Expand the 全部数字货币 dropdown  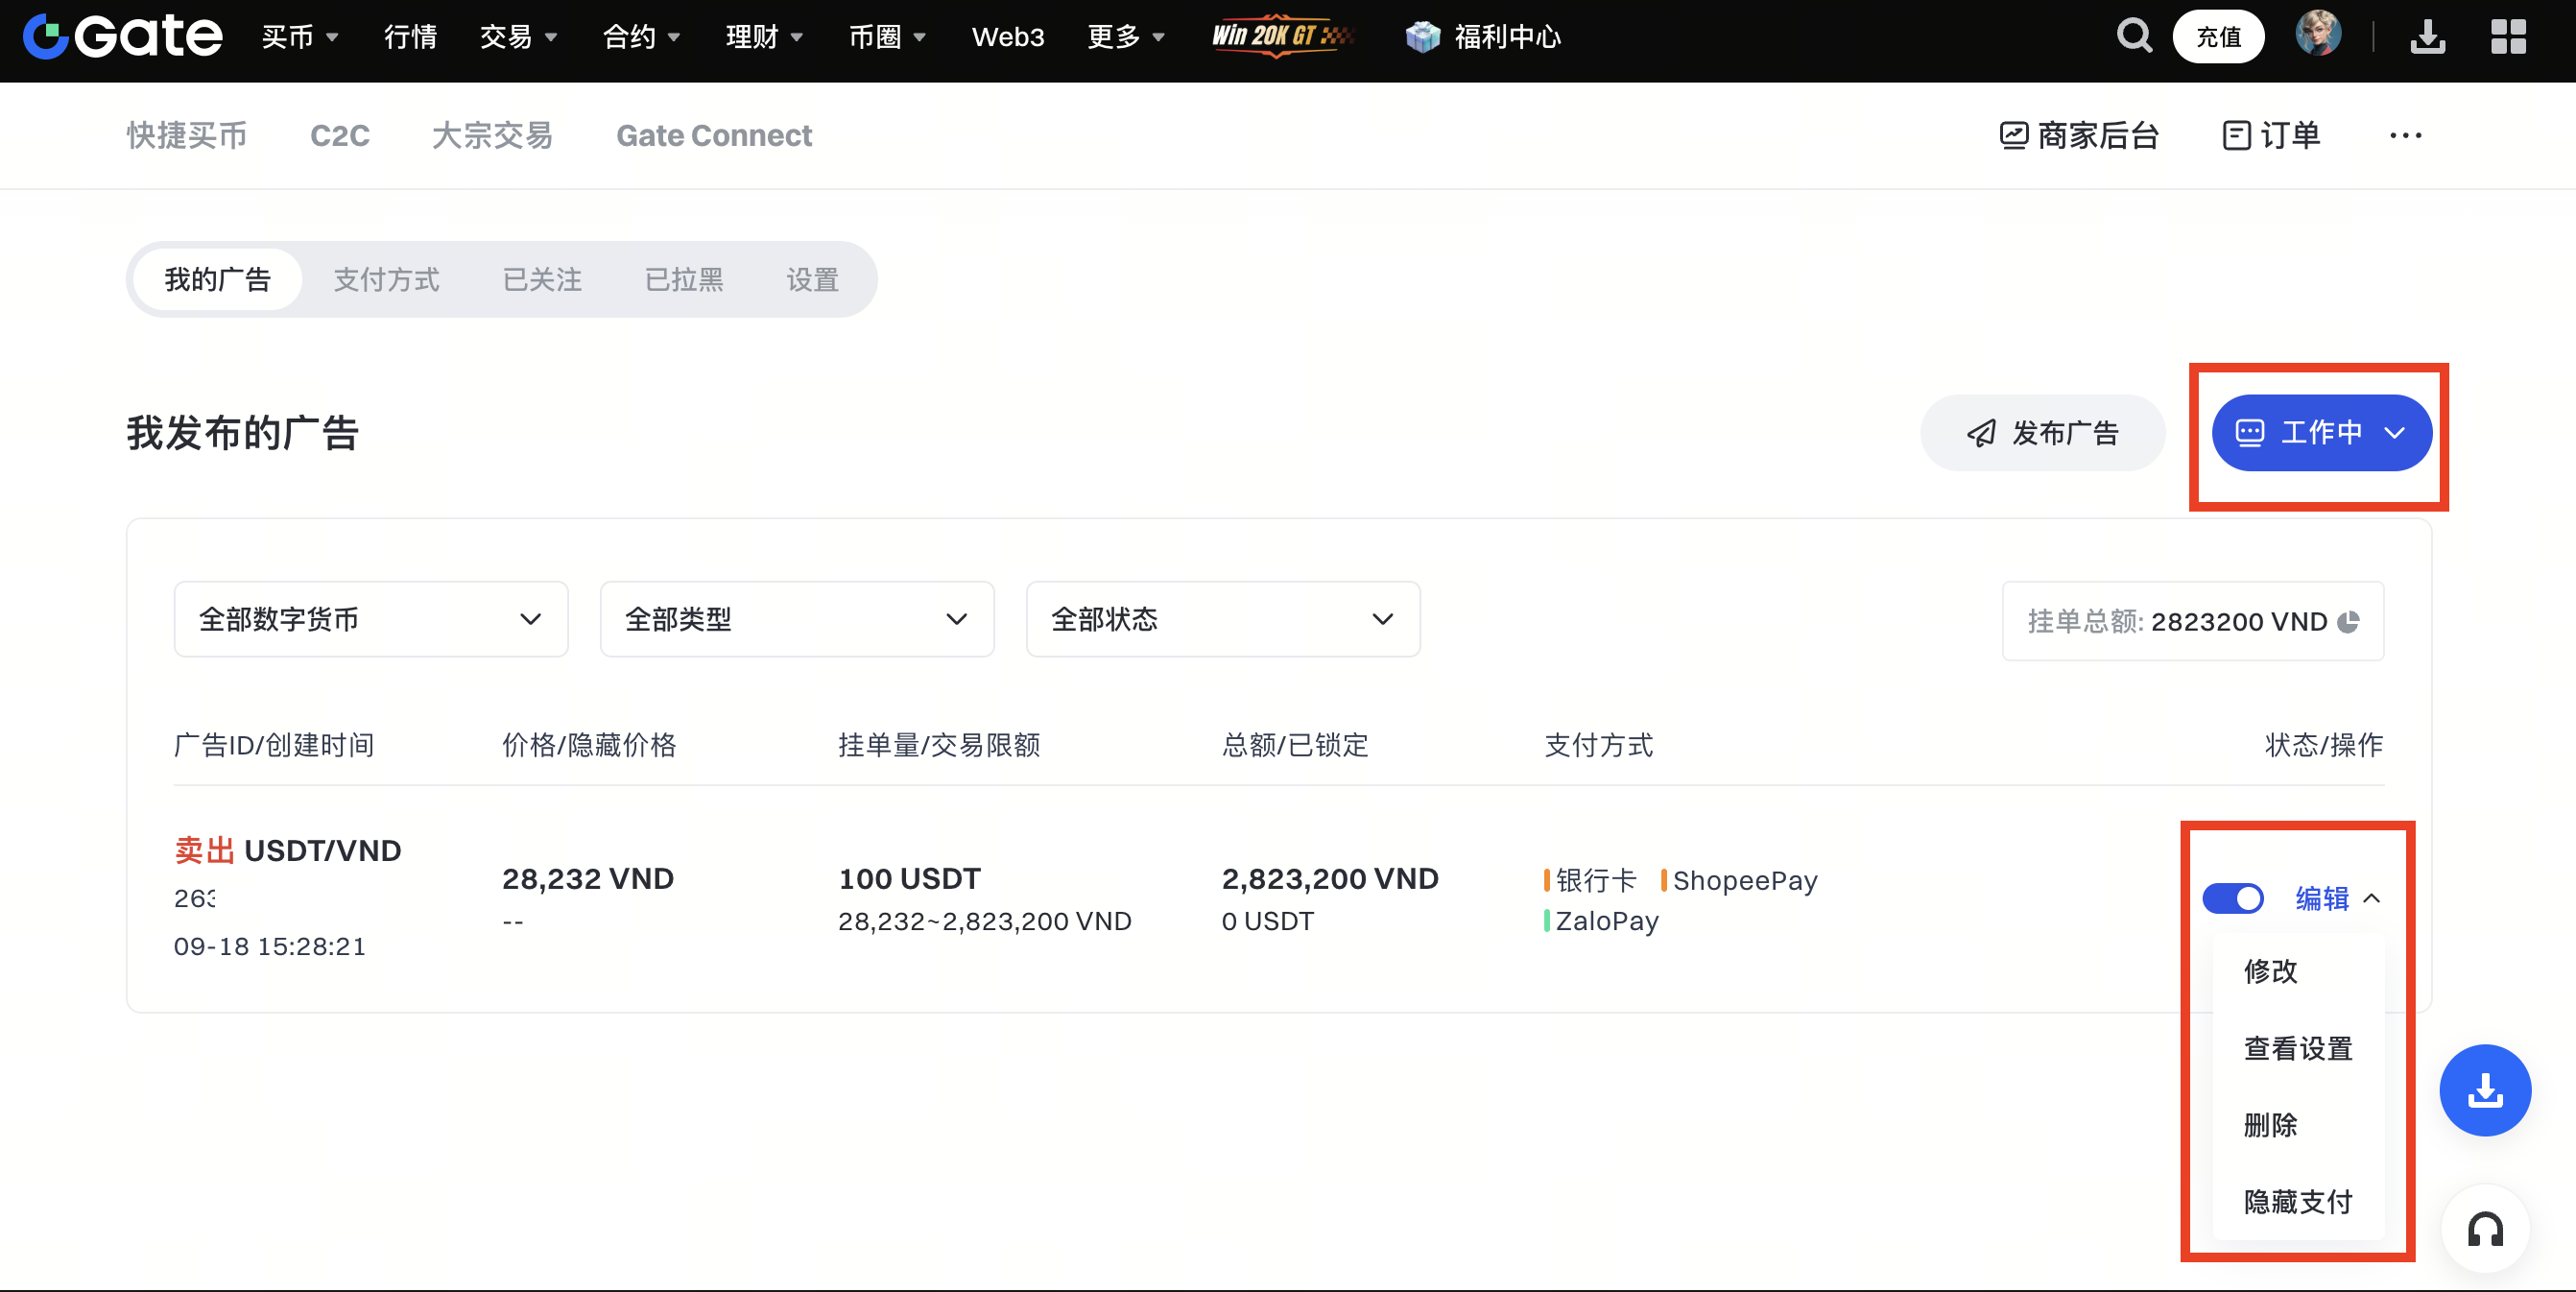[x=370, y=619]
